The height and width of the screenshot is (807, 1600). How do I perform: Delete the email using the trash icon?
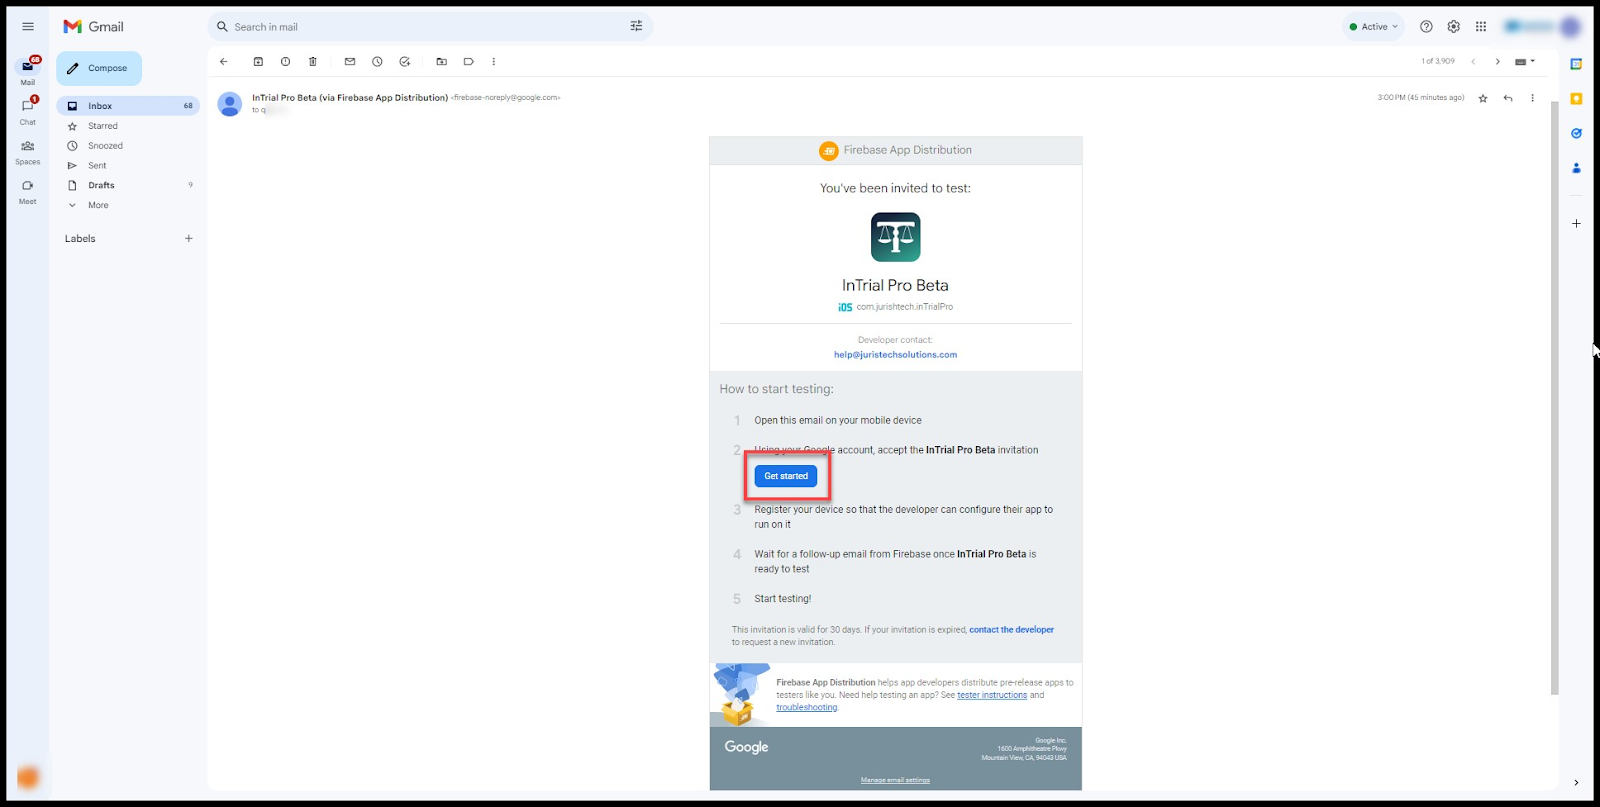313,62
